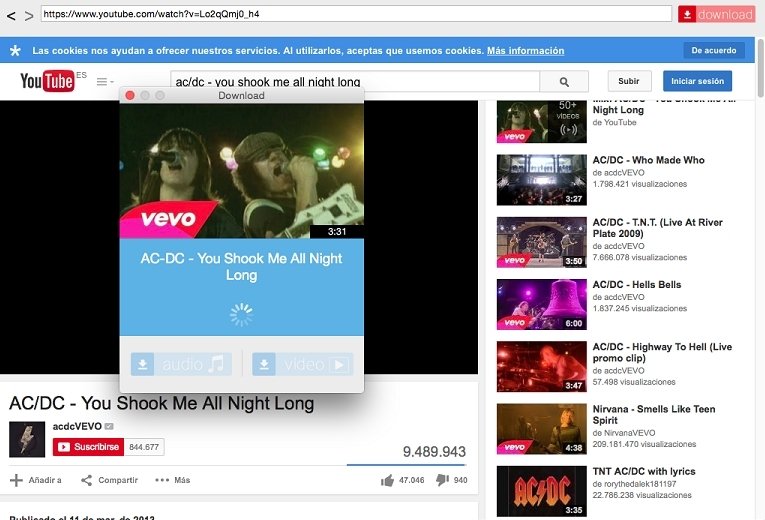Click the YouTube search field
Viewport: 765px width, 520px height.
(x=355, y=81)
